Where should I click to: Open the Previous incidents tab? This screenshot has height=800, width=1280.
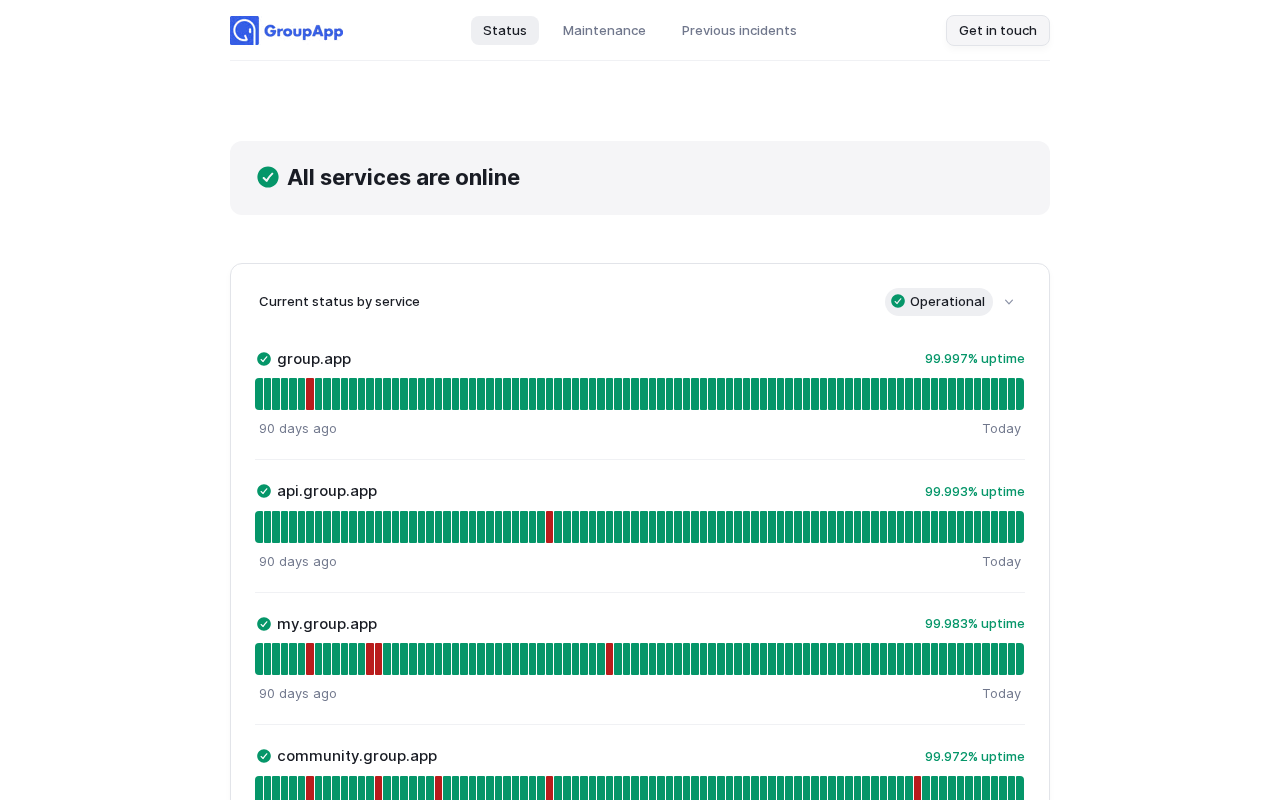(x=739, y=30)
